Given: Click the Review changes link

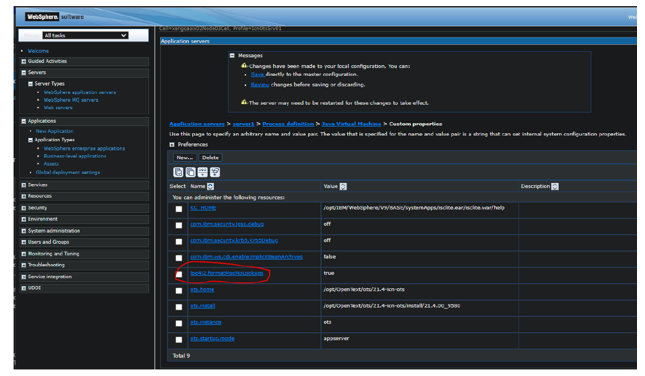Looking at the screenshot, I should 260,85.
